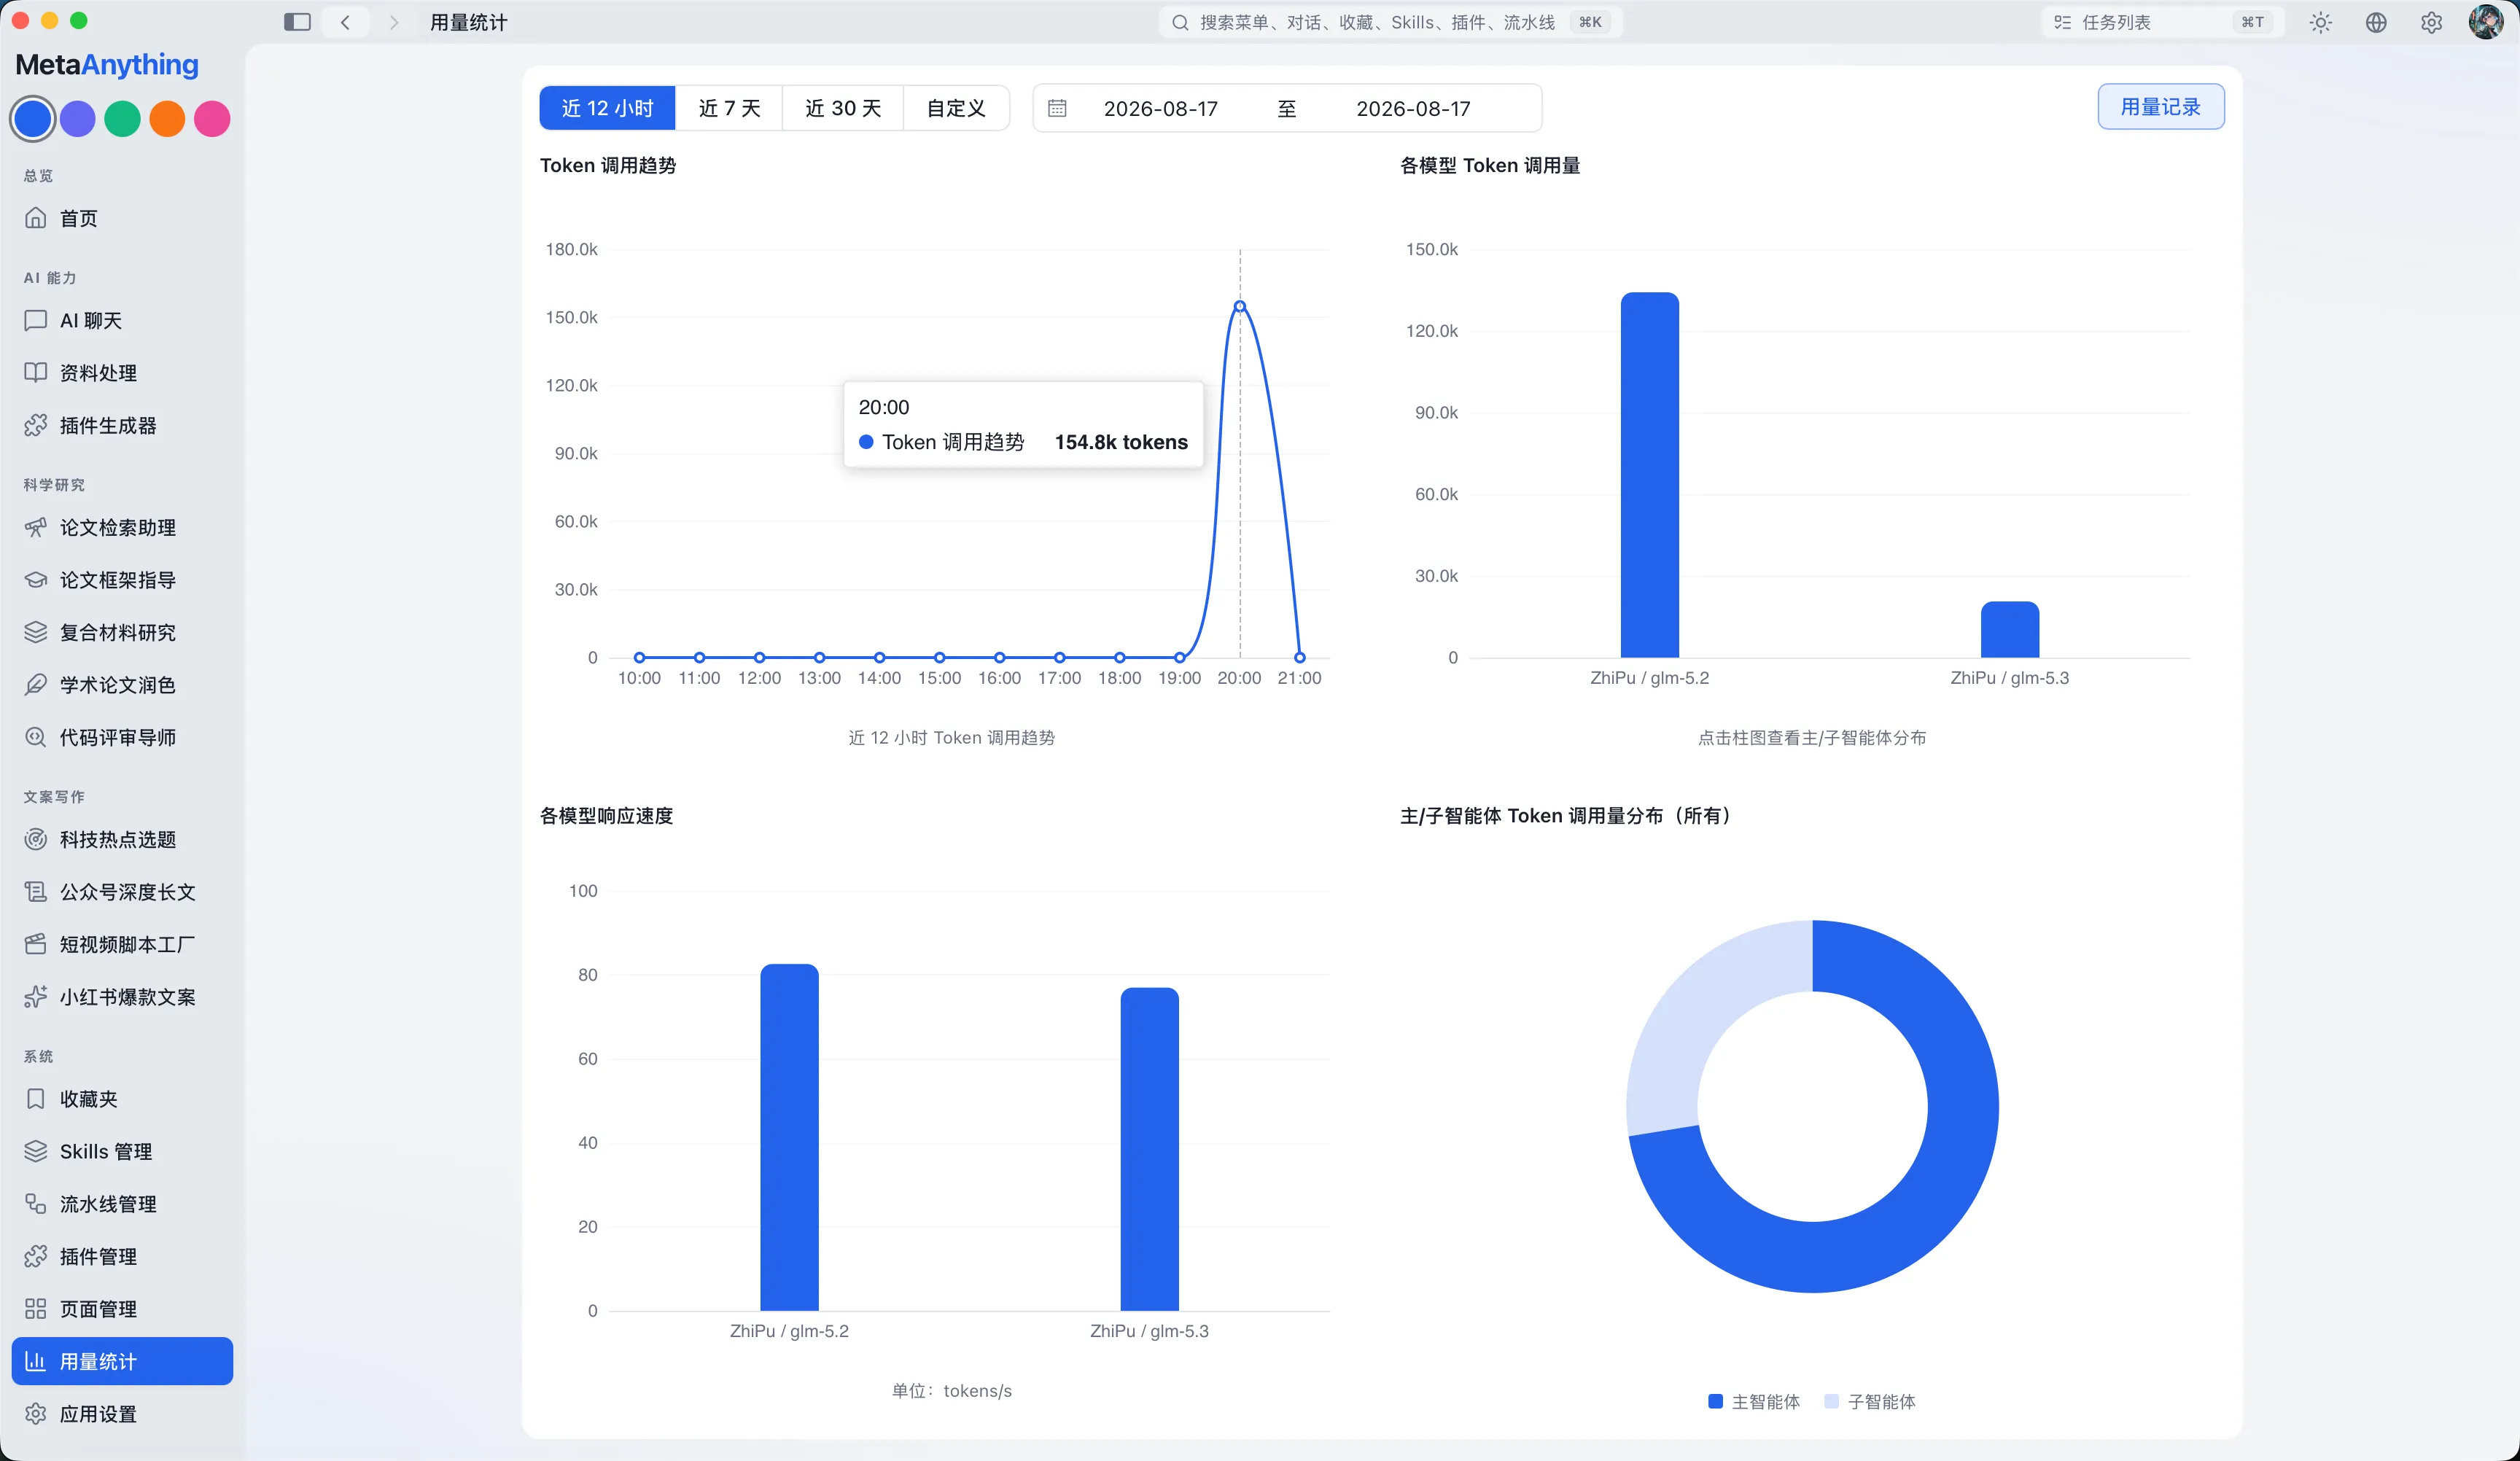Switch to the 近 30 天 tab

pos(843,108)
